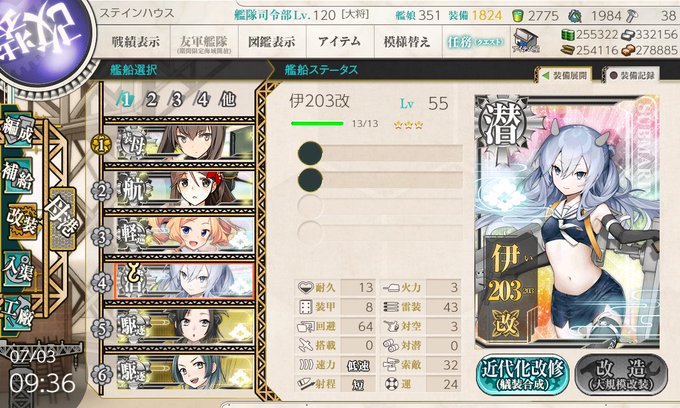
Task: Click the 装備記録 equipment record toggle
Action: pyautogui.click(x=631, y=75)
